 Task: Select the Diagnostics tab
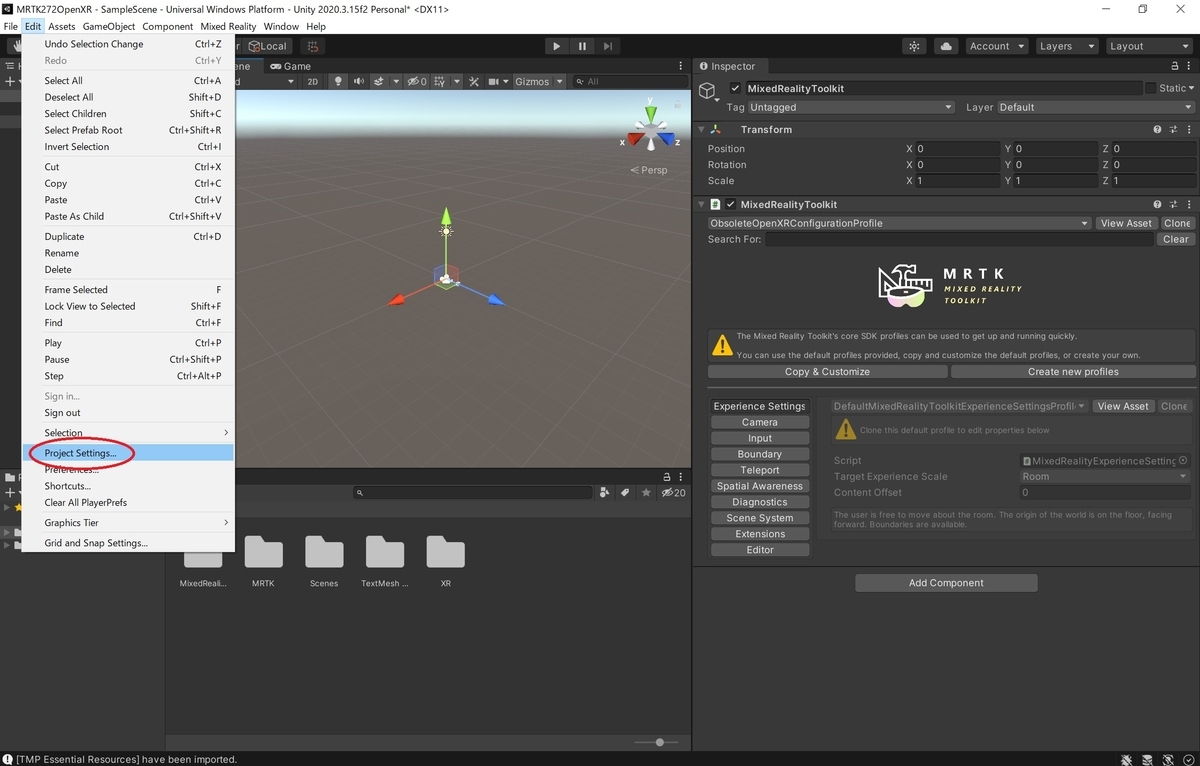[760, 502]
